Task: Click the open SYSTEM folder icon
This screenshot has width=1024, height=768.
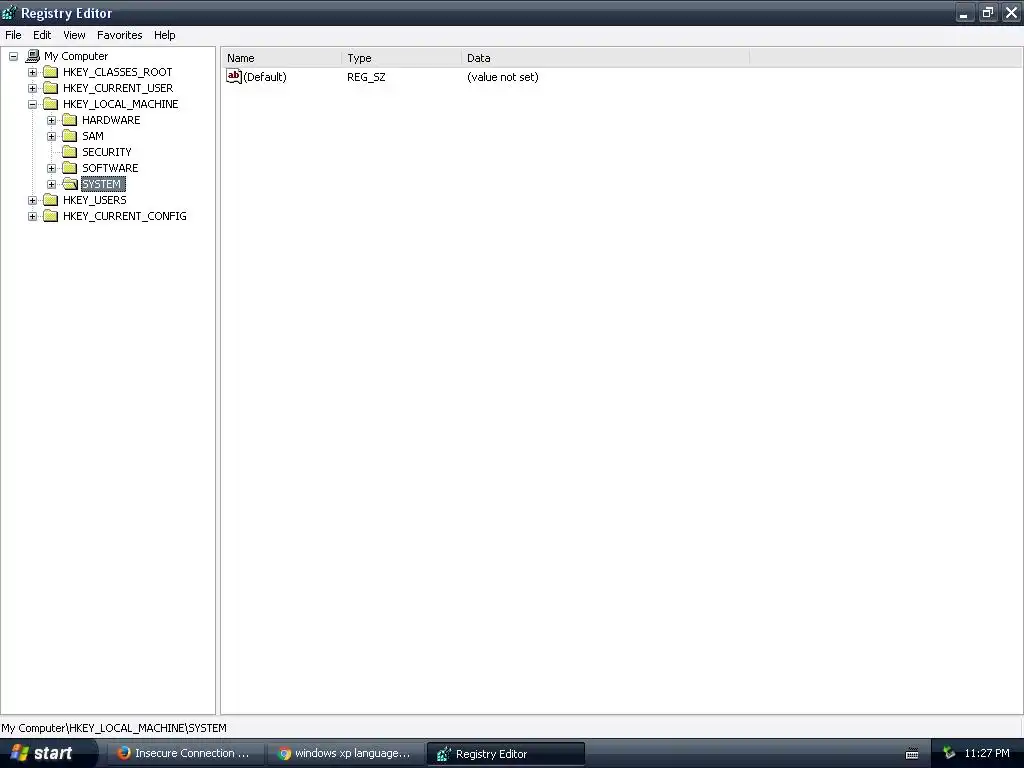Action: pyautogui.click(x=69, y=184)
